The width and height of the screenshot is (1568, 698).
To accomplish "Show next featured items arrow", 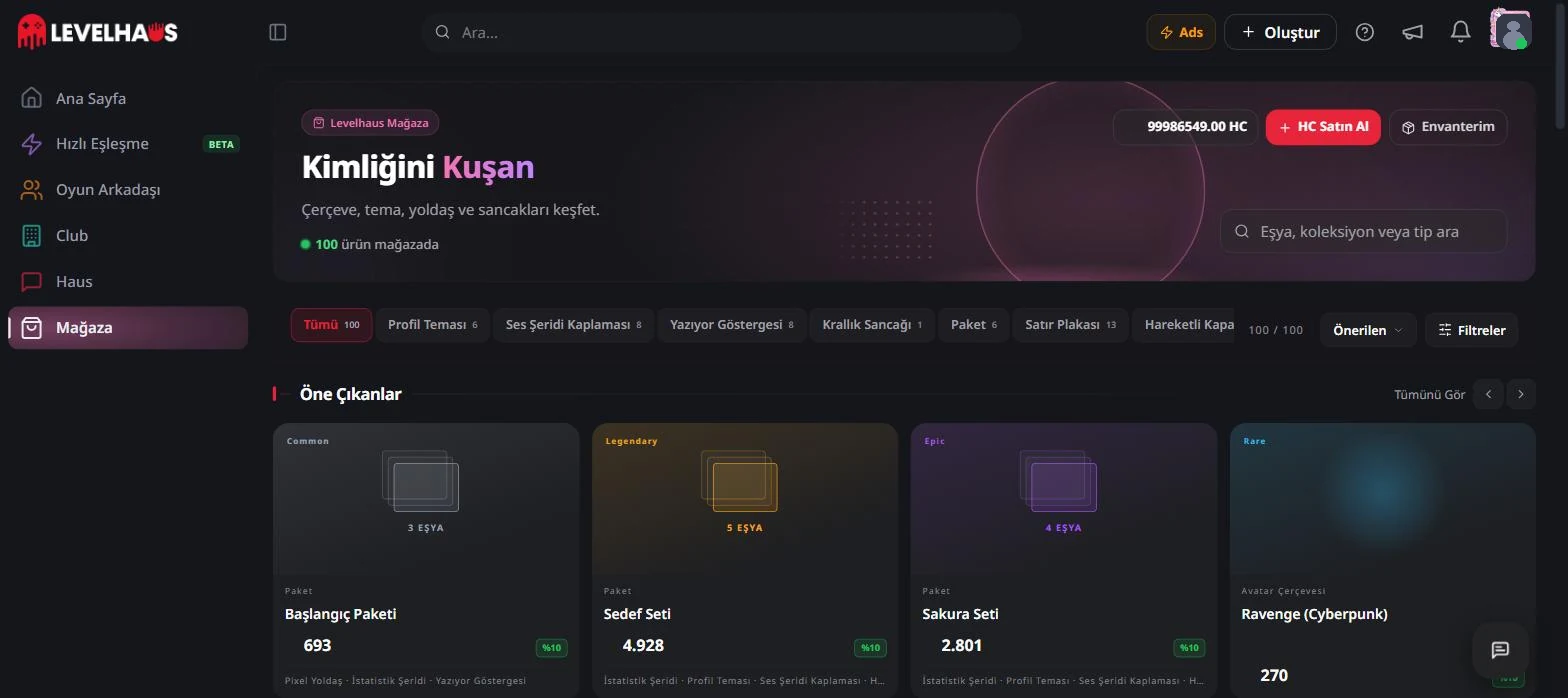I will (1521, 394).
